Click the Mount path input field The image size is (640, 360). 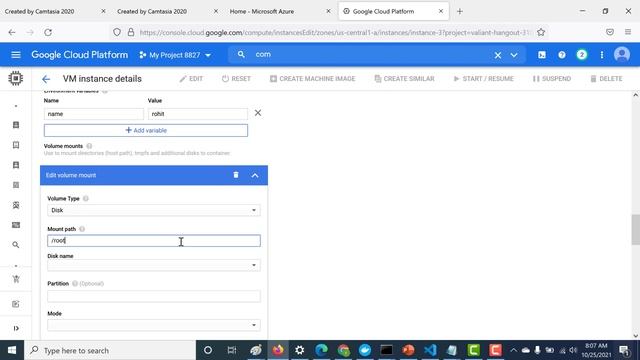coord(154,240)
